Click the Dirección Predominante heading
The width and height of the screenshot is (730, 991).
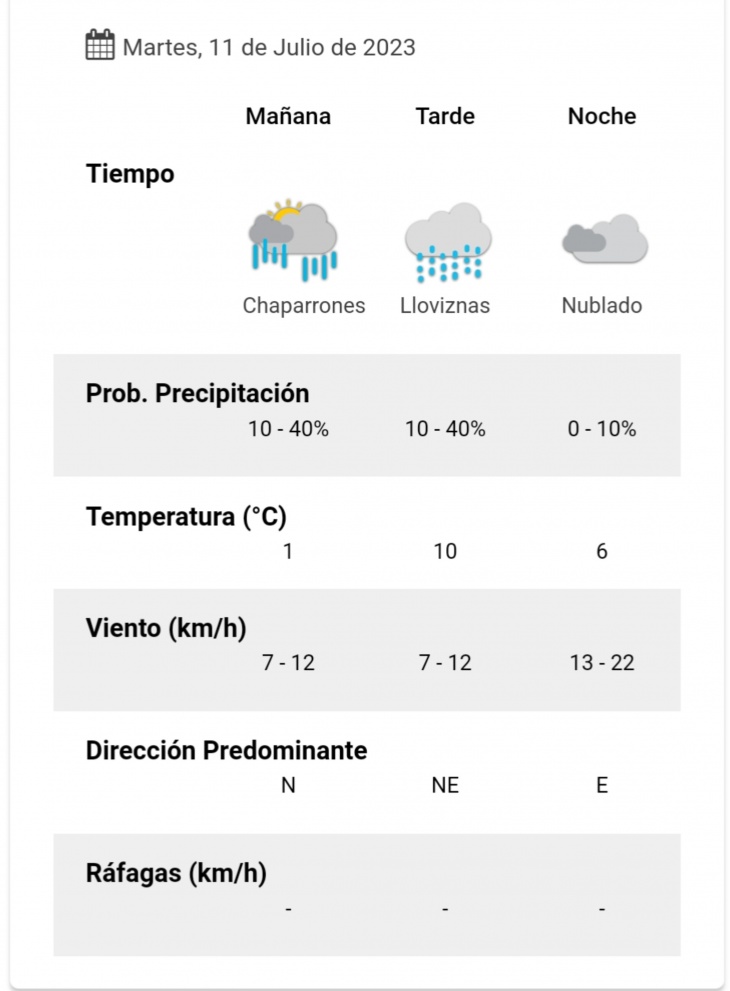coord(226,750)
